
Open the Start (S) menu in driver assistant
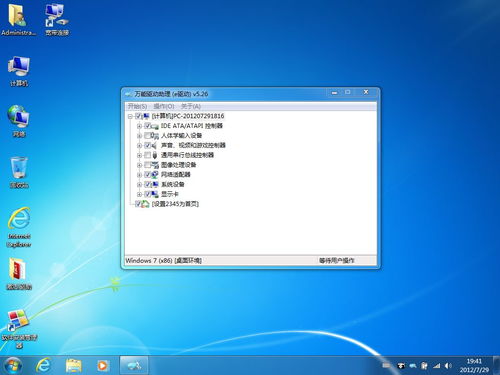[x=137, y=106]
